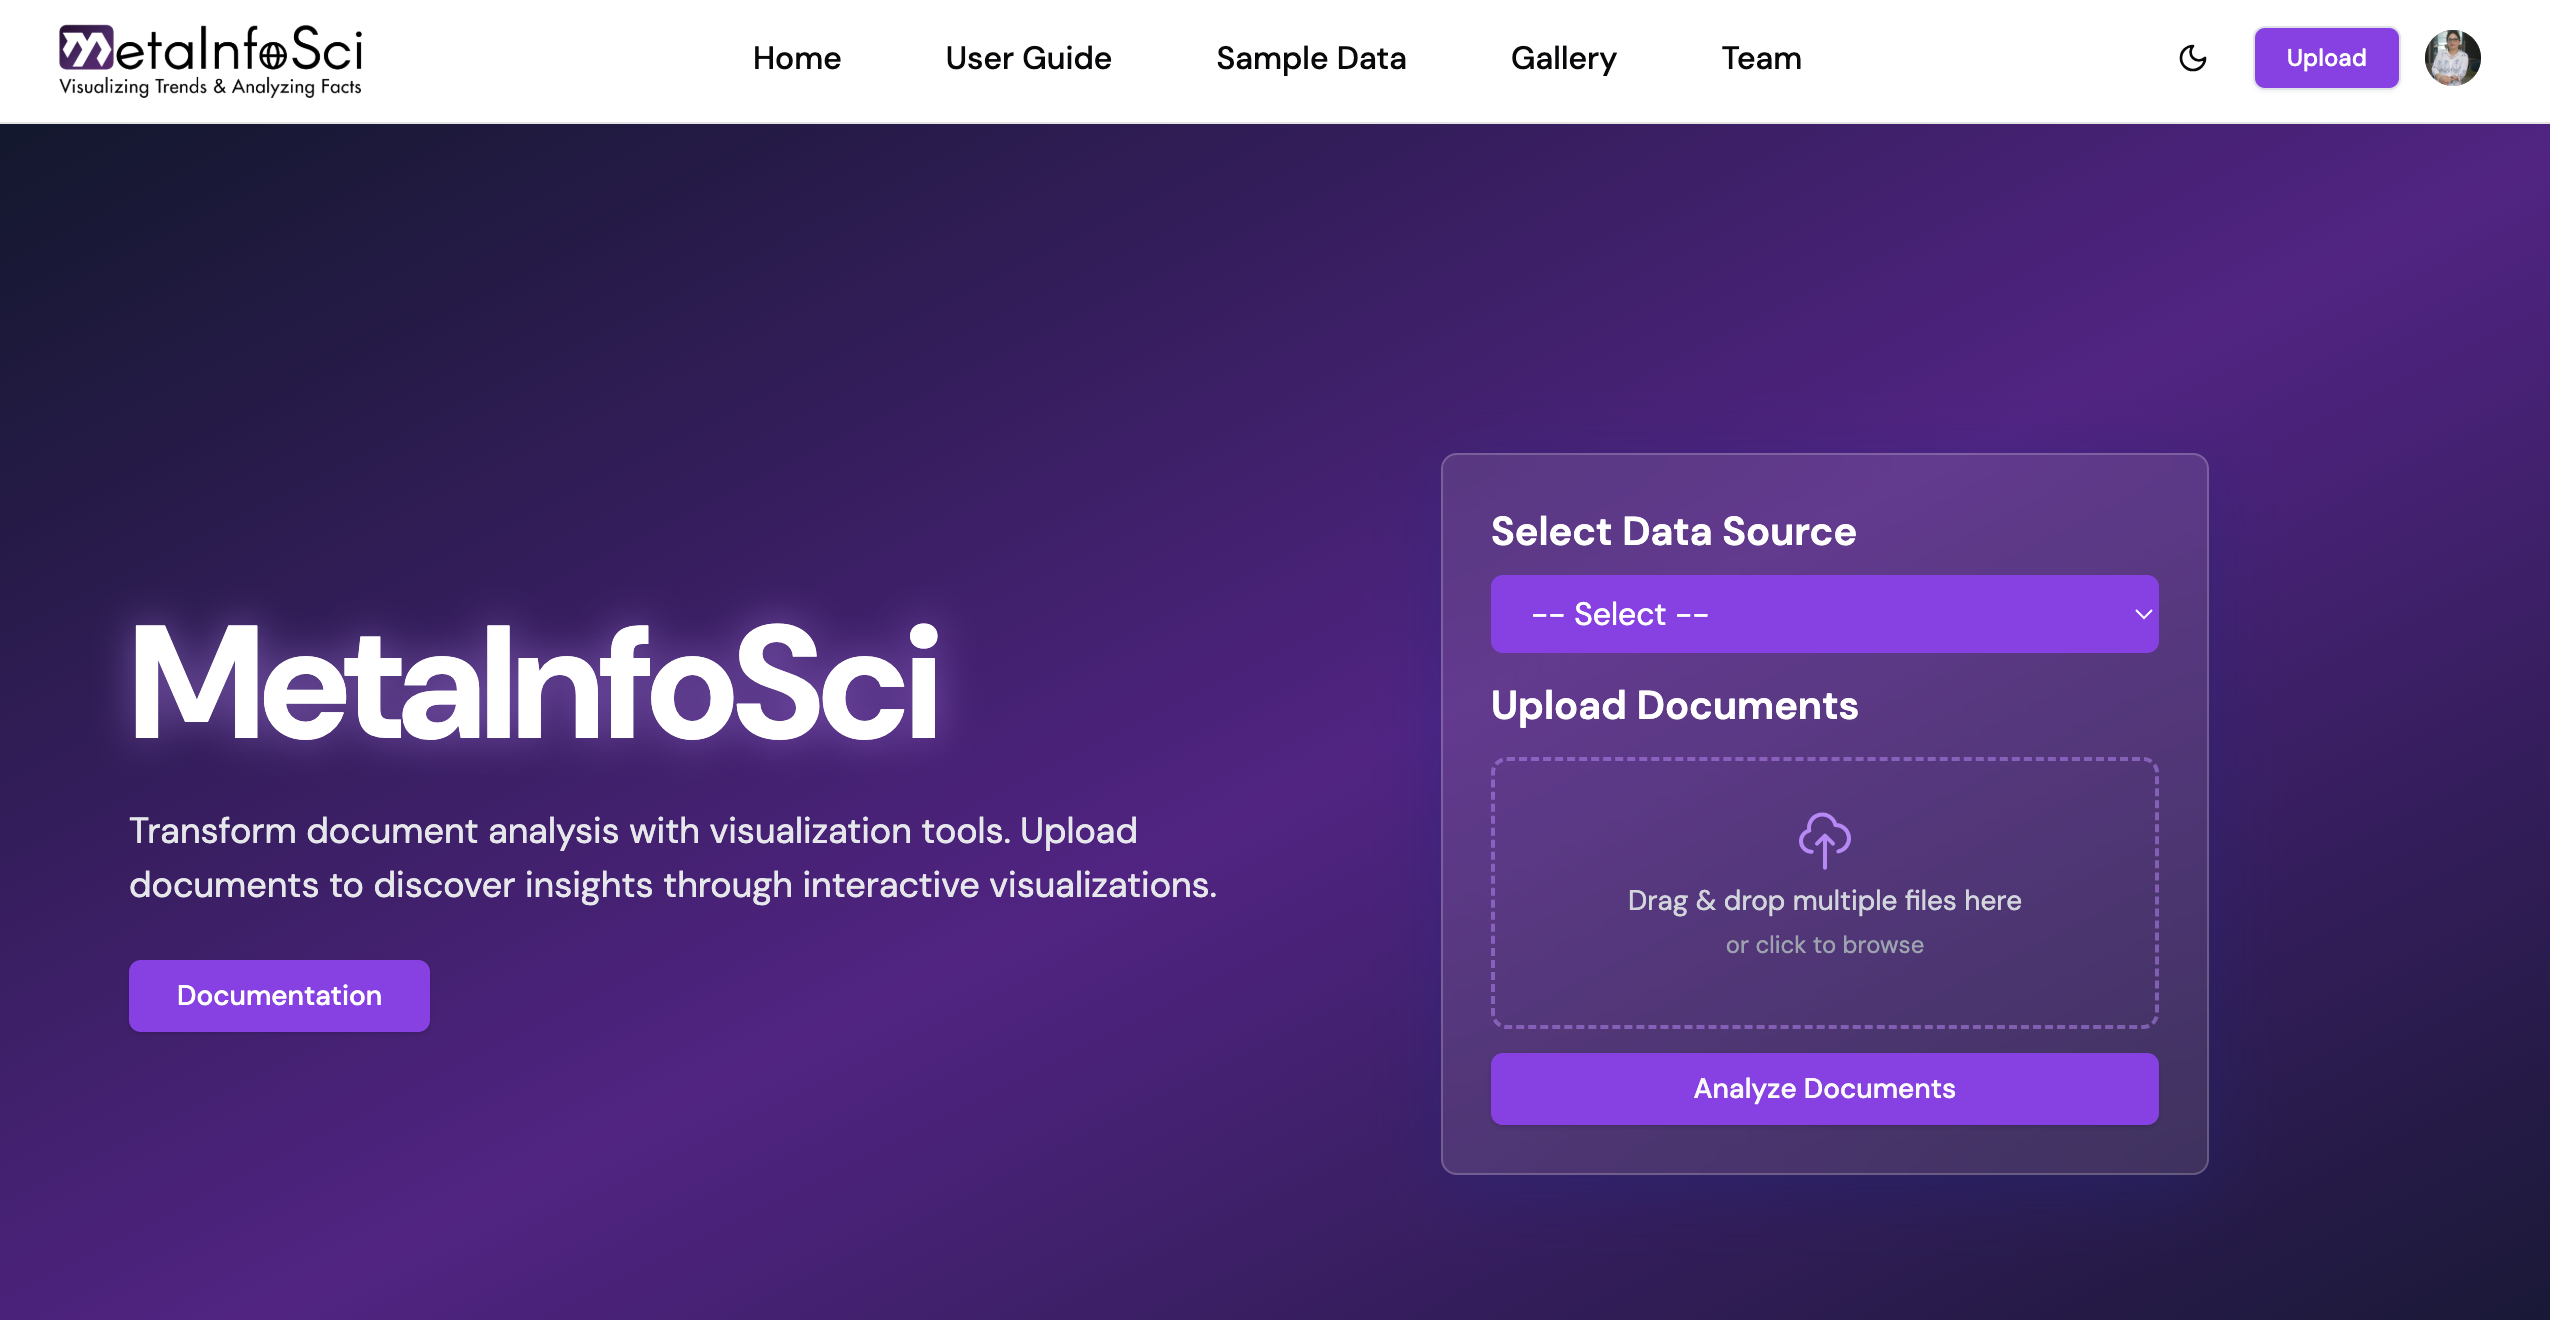Click the 'Upload Documents' heading
This screenshot has width=2550, height=1320.
[x=1674, y=705]
